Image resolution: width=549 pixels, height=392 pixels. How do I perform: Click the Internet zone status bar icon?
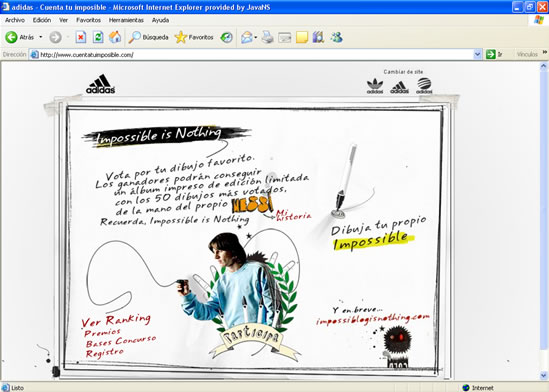tap(466, 387)
